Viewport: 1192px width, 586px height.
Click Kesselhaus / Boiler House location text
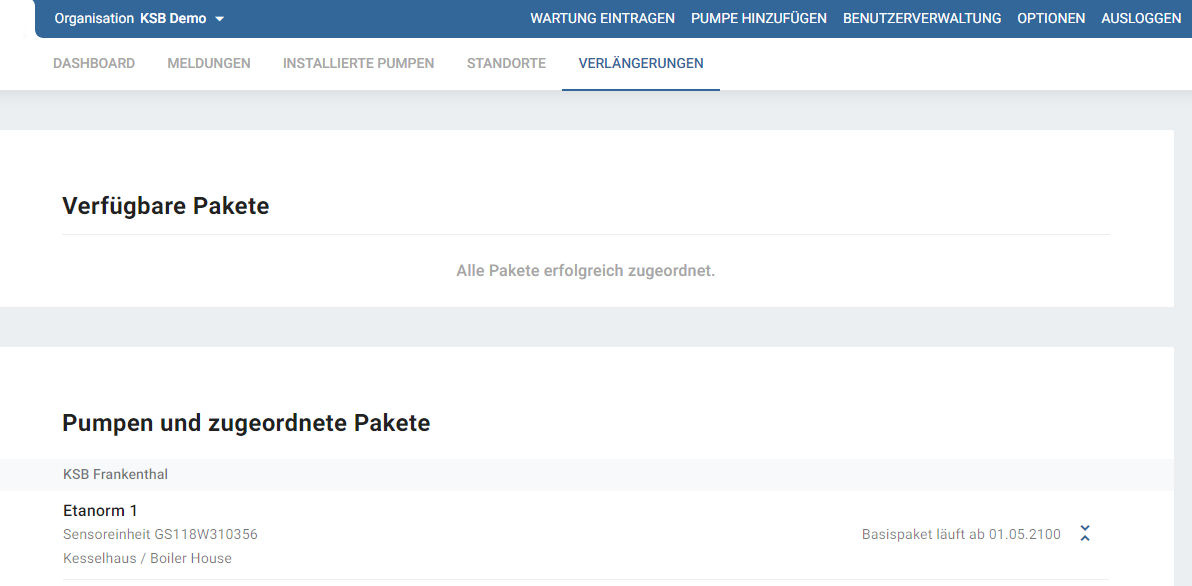147,558
